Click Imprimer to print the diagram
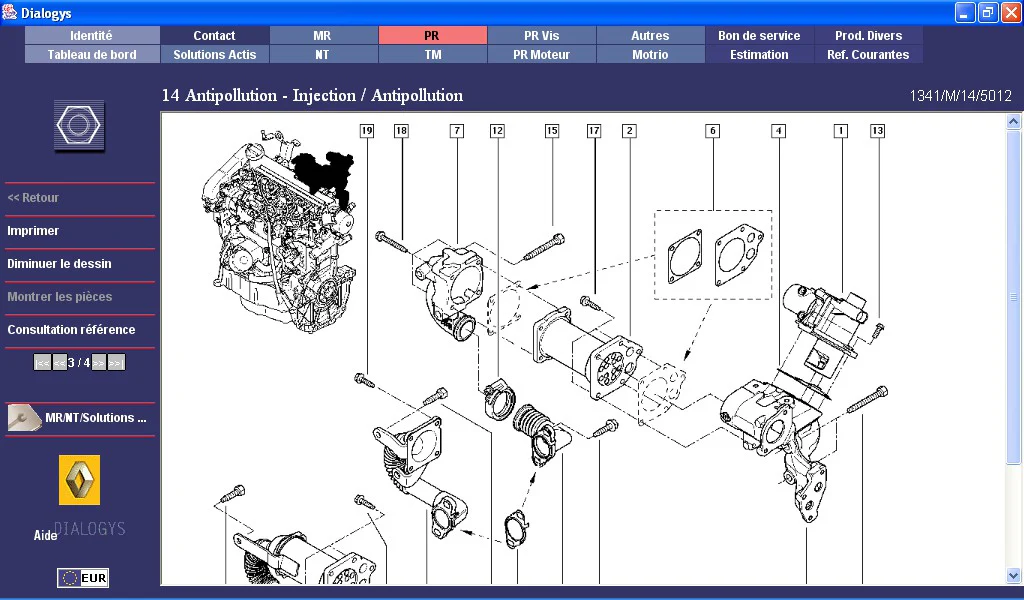This screenshot has height=600, width=1024. click(33, 231)
